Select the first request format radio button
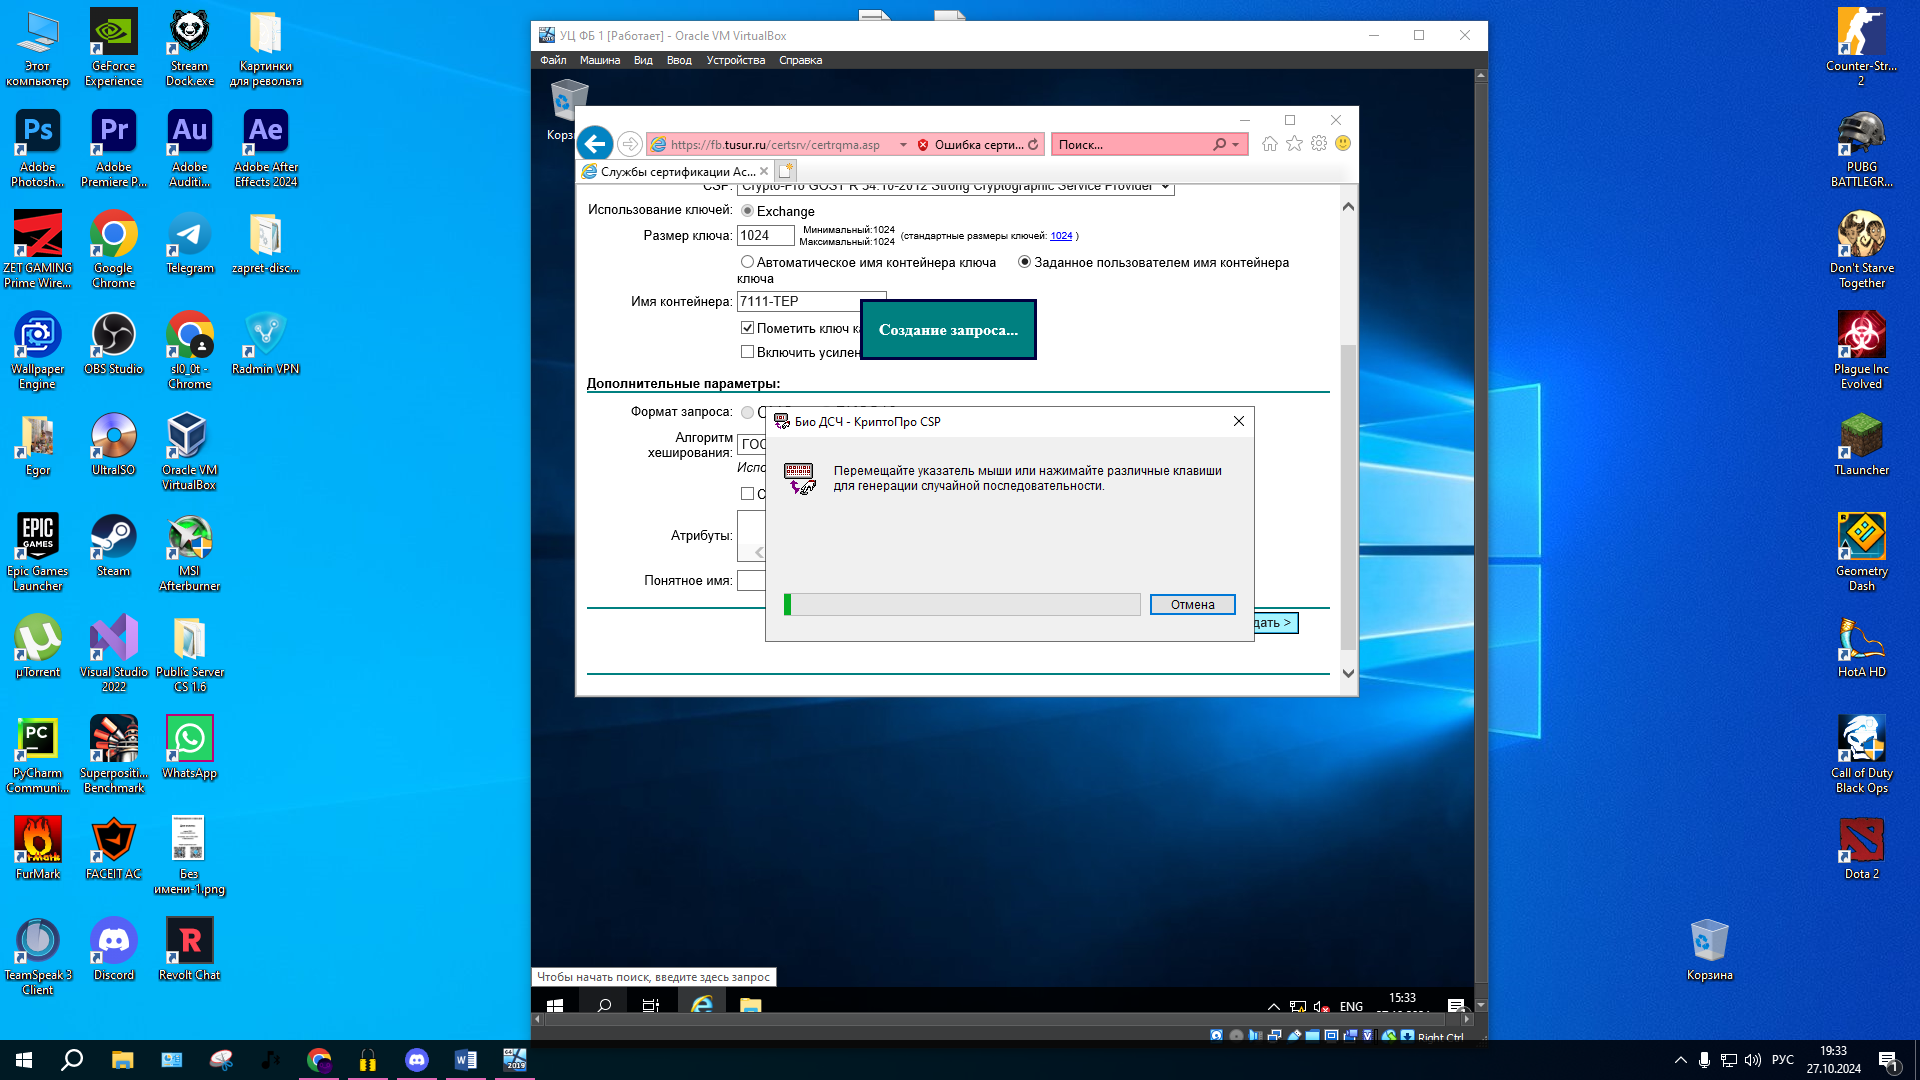Screen dimensions: 1920x1080 pyautogui.click(x=747, y=412)
